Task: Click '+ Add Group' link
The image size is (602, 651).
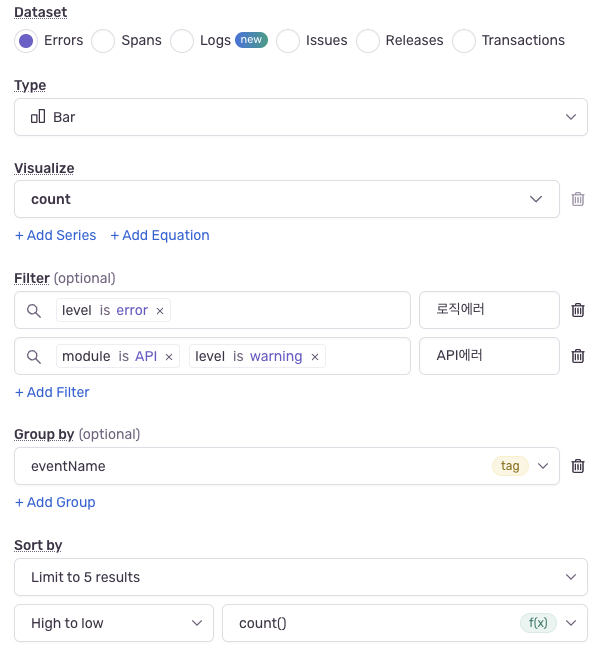Action: pyautogui.click(x=55, y=503)
